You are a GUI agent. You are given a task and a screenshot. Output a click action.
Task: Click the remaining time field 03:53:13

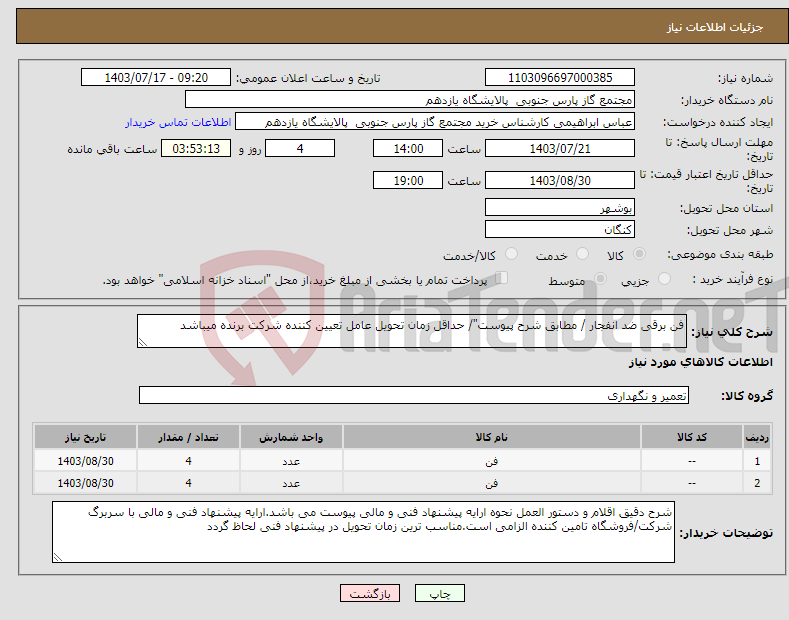tap(196, 148)
